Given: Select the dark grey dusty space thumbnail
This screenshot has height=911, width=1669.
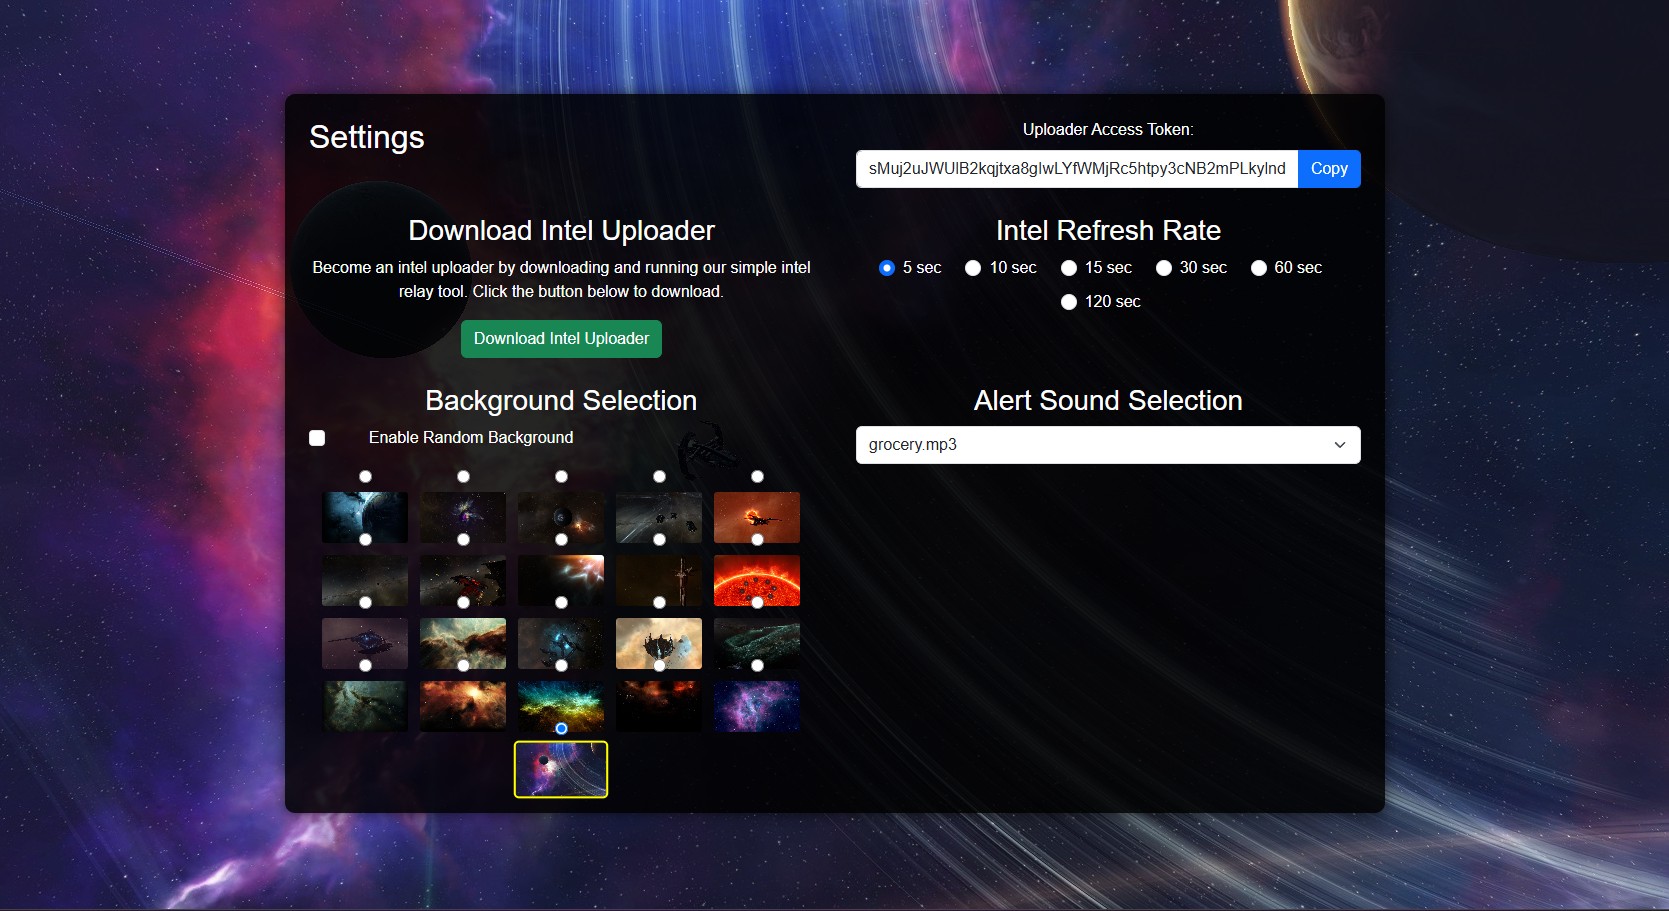Looking at the screenshot, I should coord(365,580).
